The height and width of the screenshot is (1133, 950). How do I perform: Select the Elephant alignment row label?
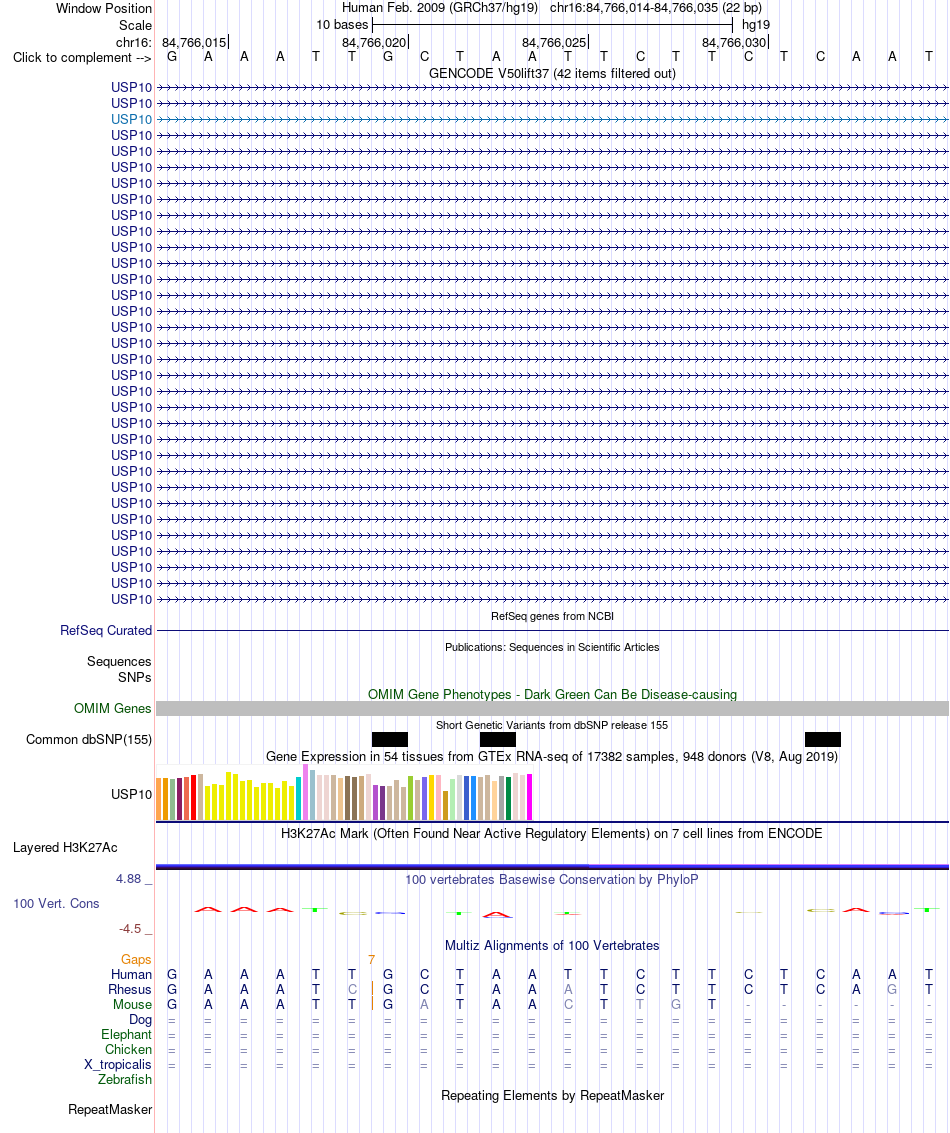(126, 1035)
